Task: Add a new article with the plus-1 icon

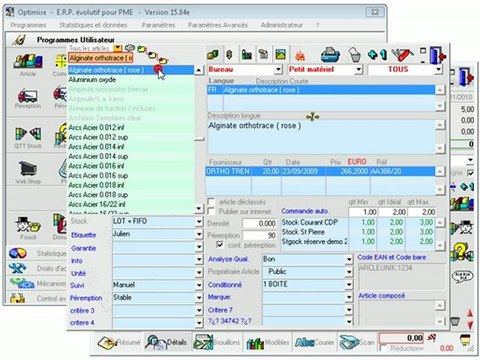Action: (377, 54)
